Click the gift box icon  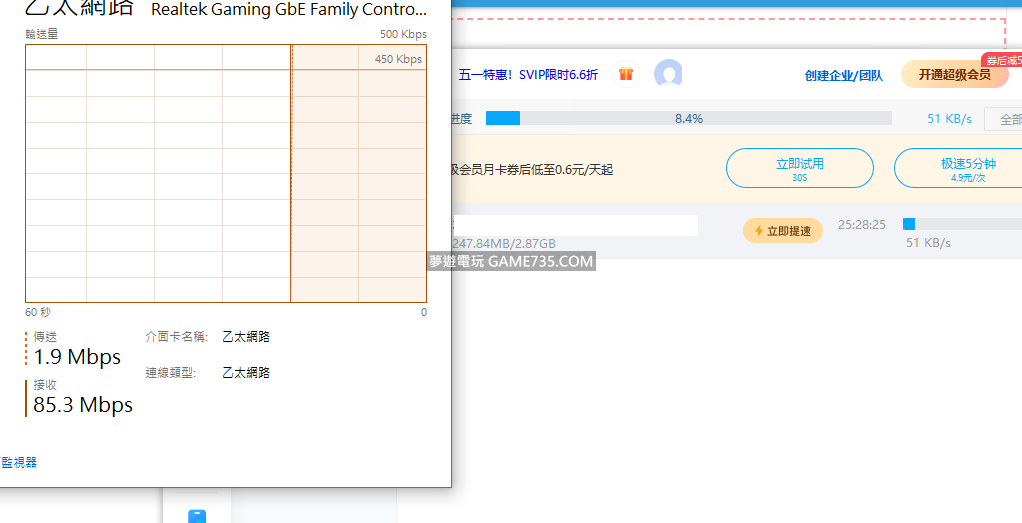(x=626, y=74)
